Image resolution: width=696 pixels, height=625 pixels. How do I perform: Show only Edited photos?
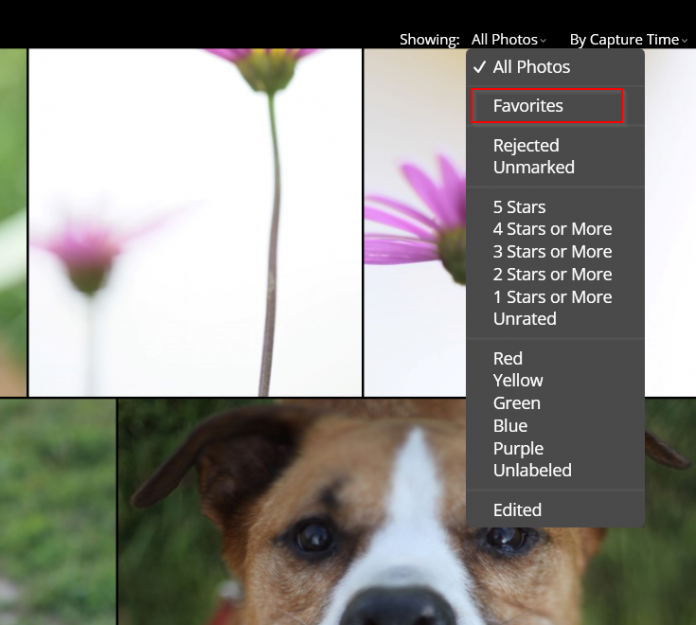(x=517, y=510)
